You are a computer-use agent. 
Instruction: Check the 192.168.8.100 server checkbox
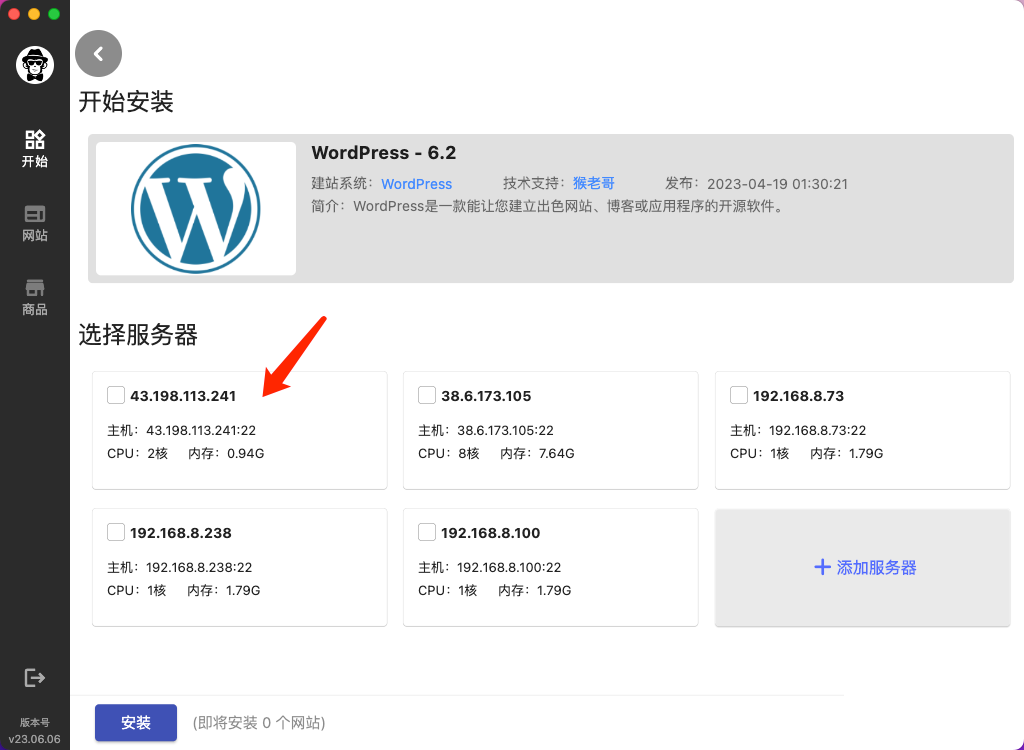[426, 532]
